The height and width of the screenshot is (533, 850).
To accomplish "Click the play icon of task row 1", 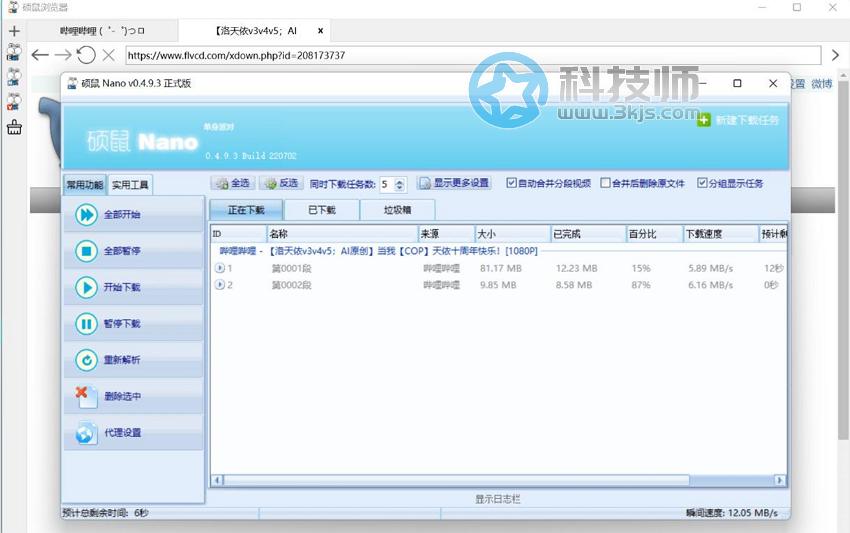I will [220, 268].
